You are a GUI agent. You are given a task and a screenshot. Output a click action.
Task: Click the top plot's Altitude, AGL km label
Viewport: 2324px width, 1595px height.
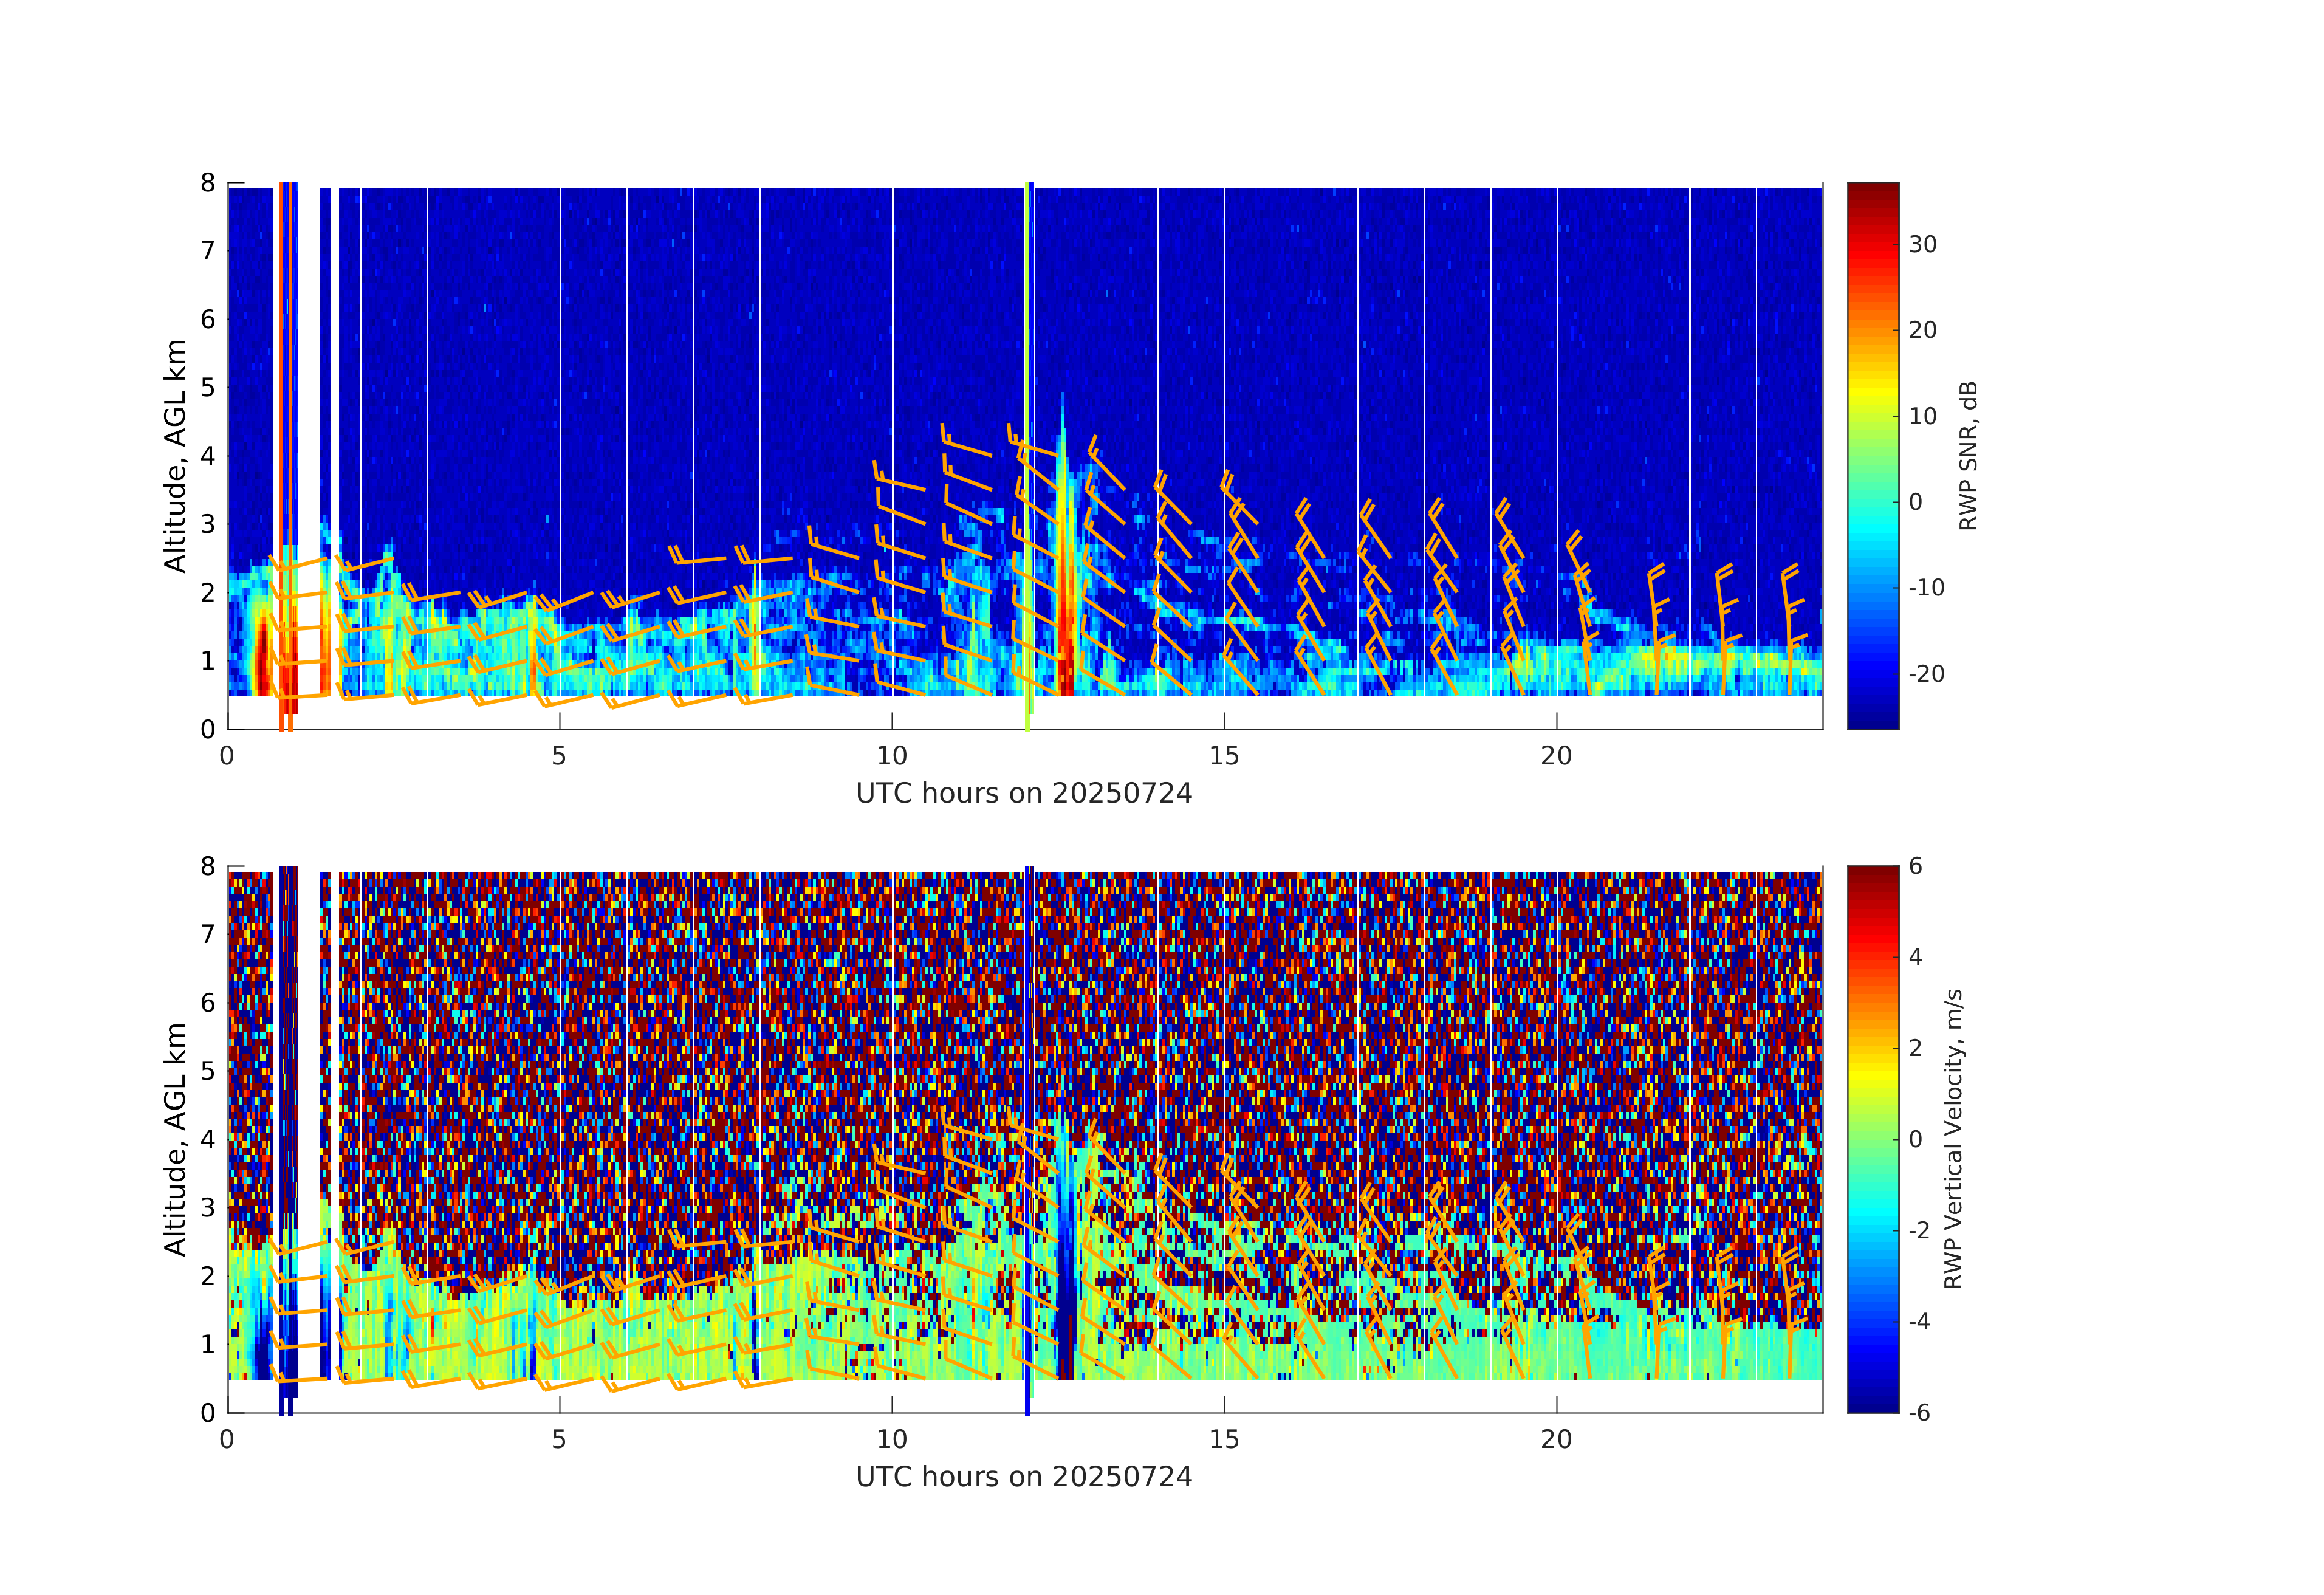tap(175, 456)
